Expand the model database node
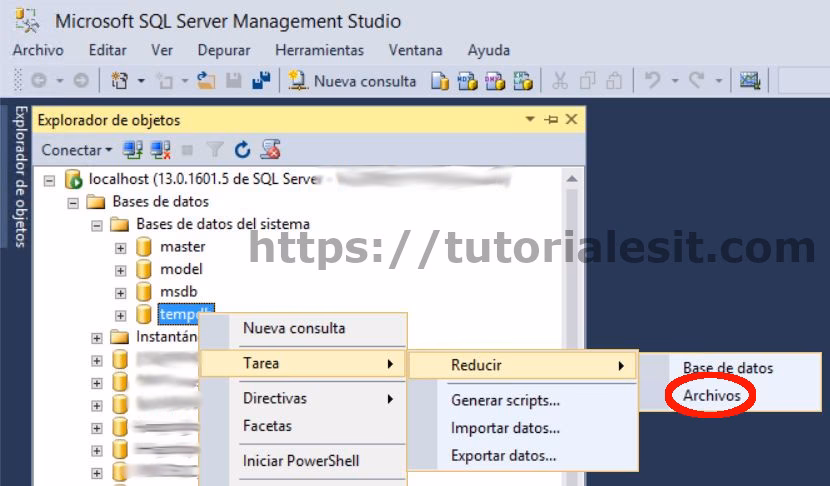Image resolution: width=830 pixels, height=486 pixels. tap(121, 271)
